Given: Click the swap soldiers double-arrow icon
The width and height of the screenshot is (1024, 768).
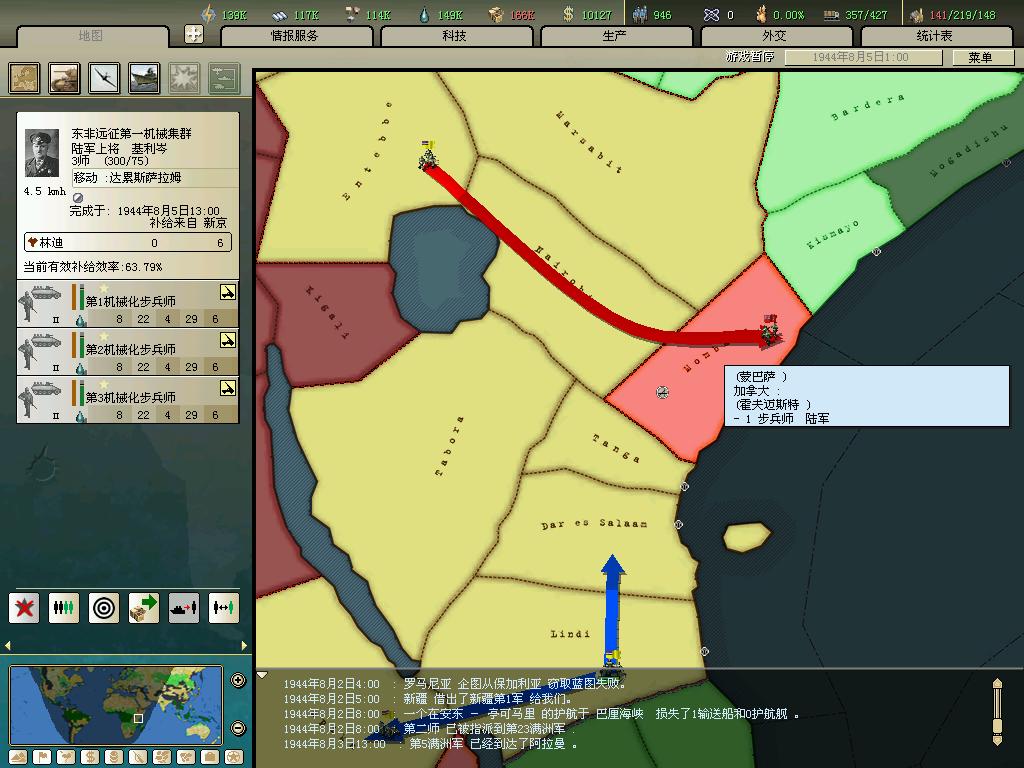Looking at the screenshot, I should point(224,607).
